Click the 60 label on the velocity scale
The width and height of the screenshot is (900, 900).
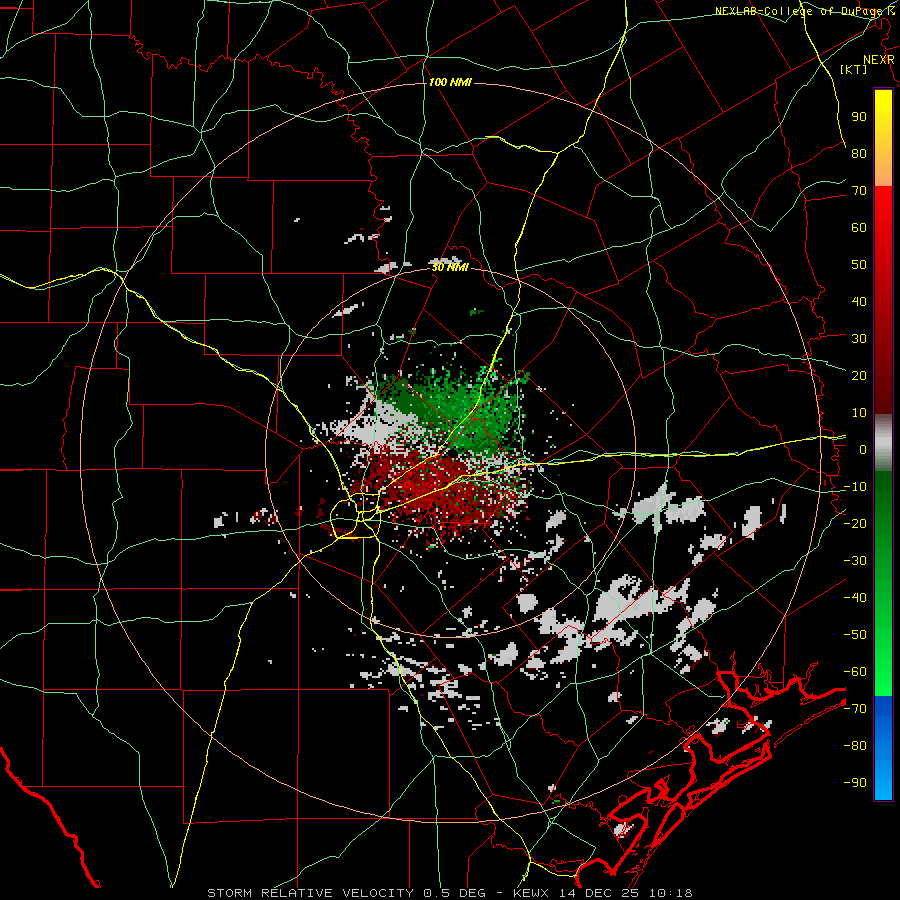pos(859,228)
